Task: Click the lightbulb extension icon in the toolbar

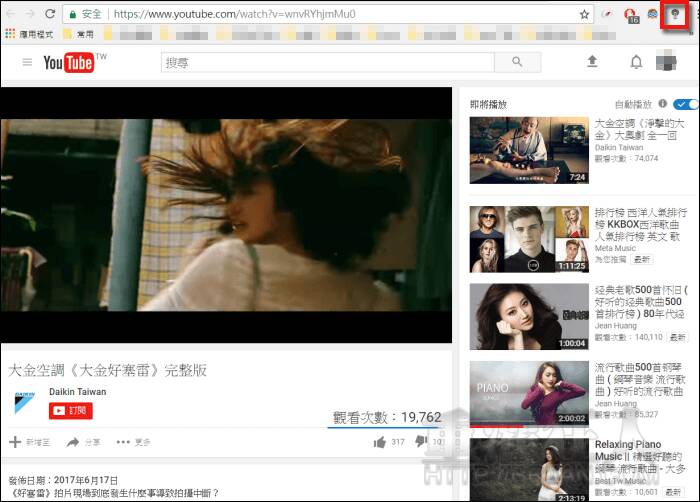Action: click(675, 14)
